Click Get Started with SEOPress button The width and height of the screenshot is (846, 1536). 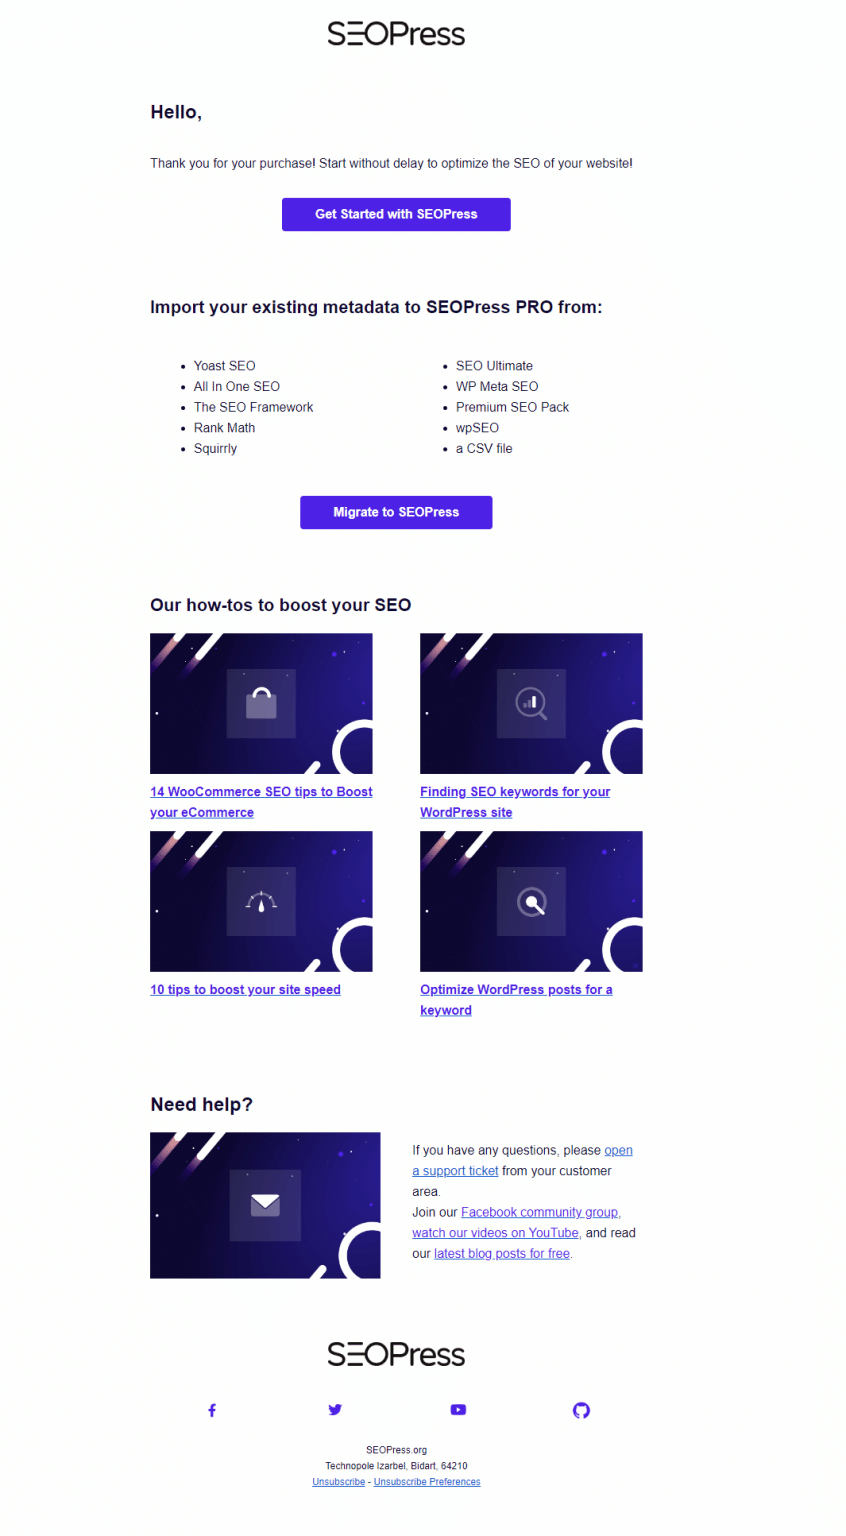[x=396, y=214]
